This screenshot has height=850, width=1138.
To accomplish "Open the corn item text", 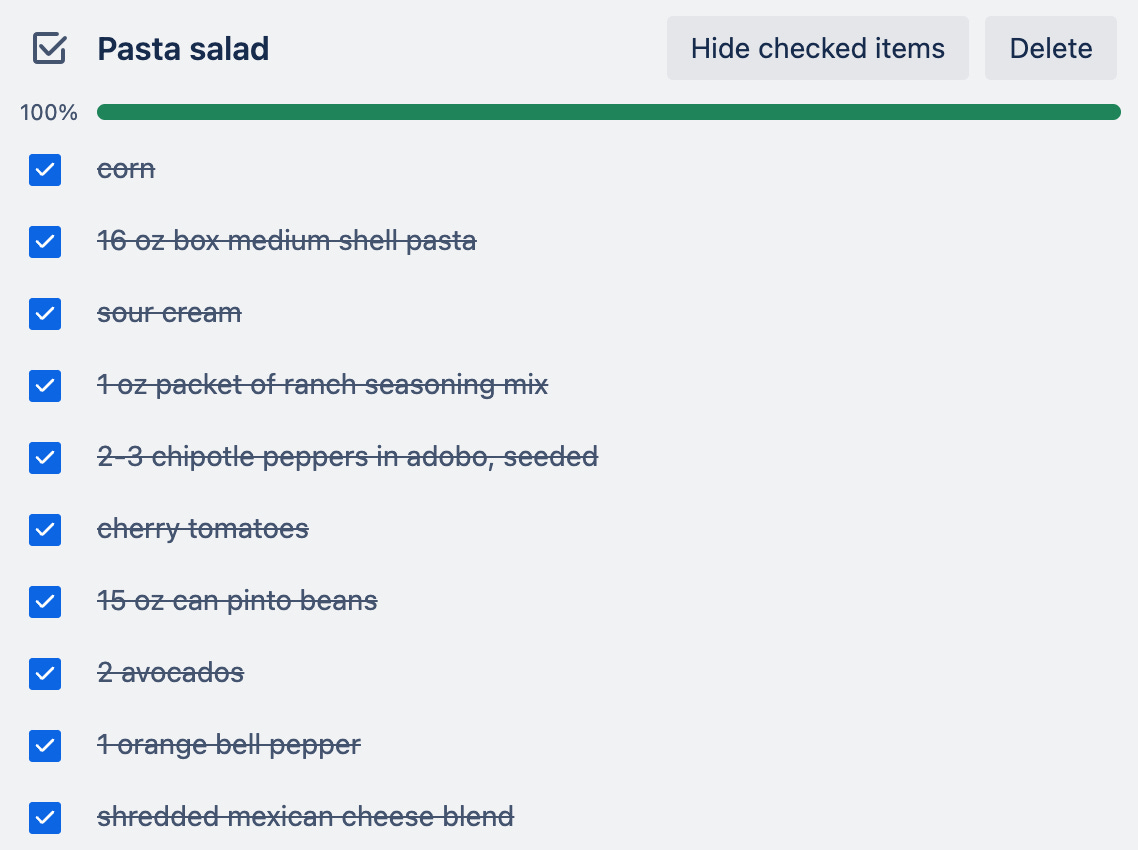I will 126,169.
